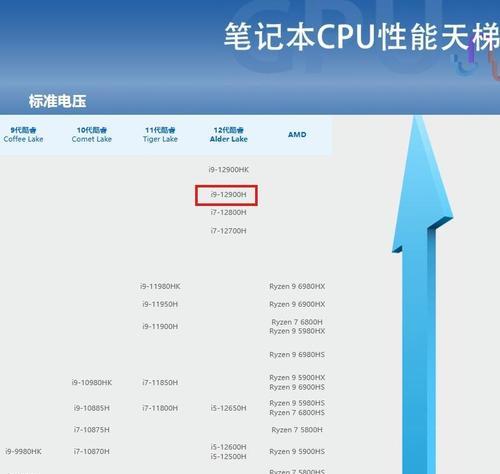Click the Ryzen 7 6800H entry
This screenshot has width=500, height=474.
tap(297, 322)
